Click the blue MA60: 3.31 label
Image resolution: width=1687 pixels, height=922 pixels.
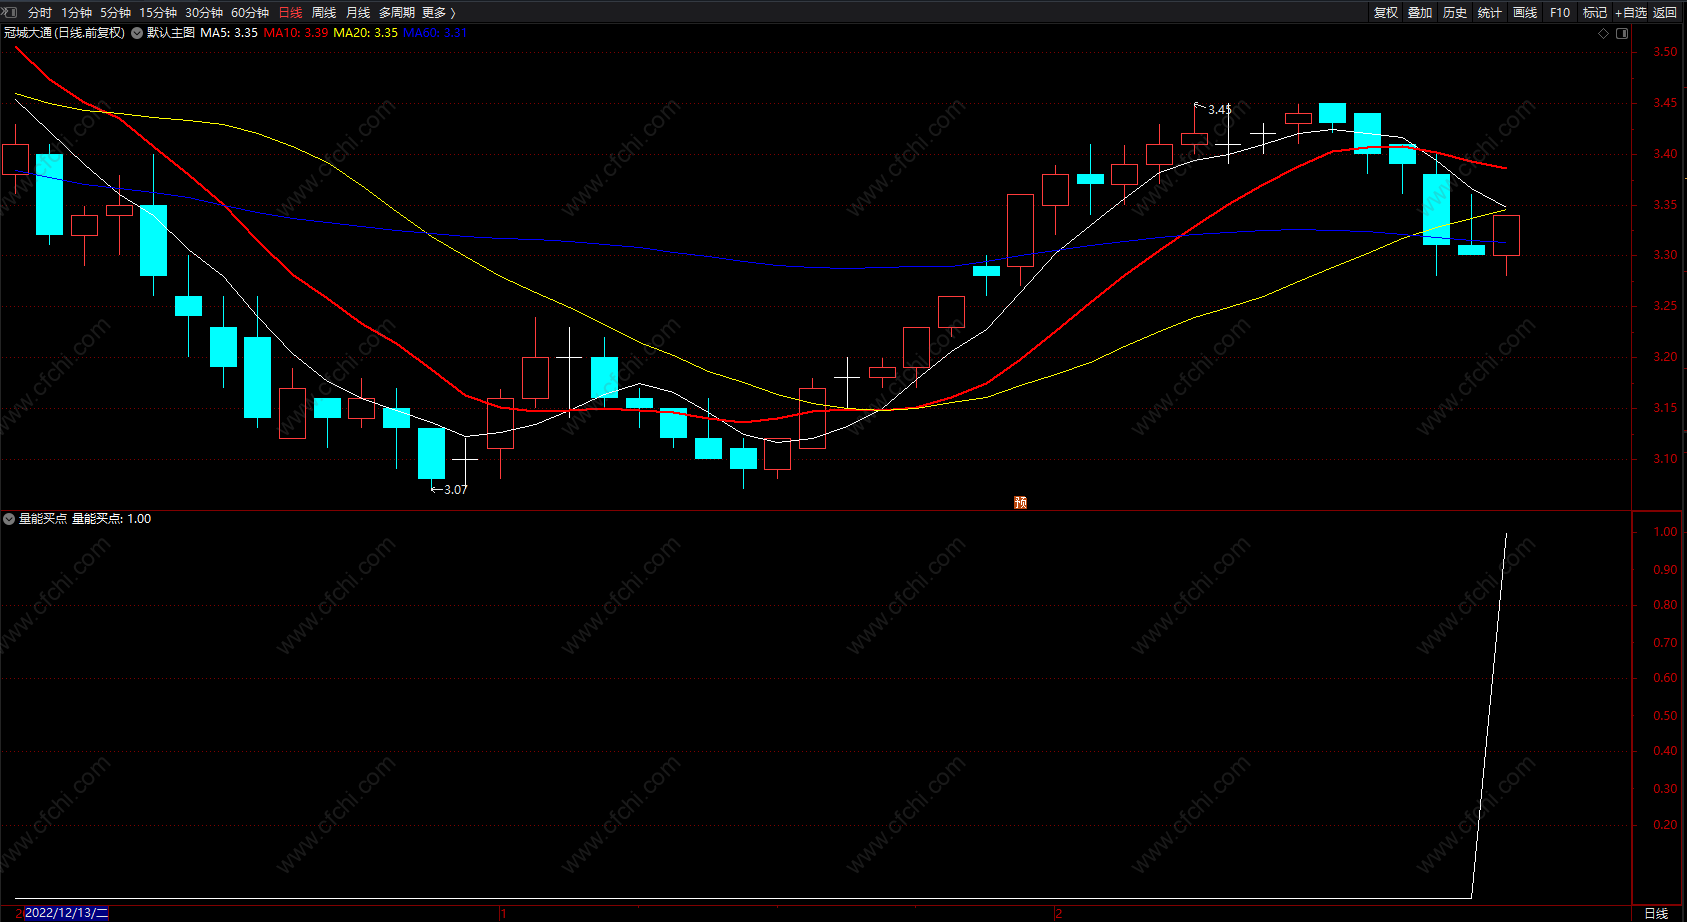[435, 33]
